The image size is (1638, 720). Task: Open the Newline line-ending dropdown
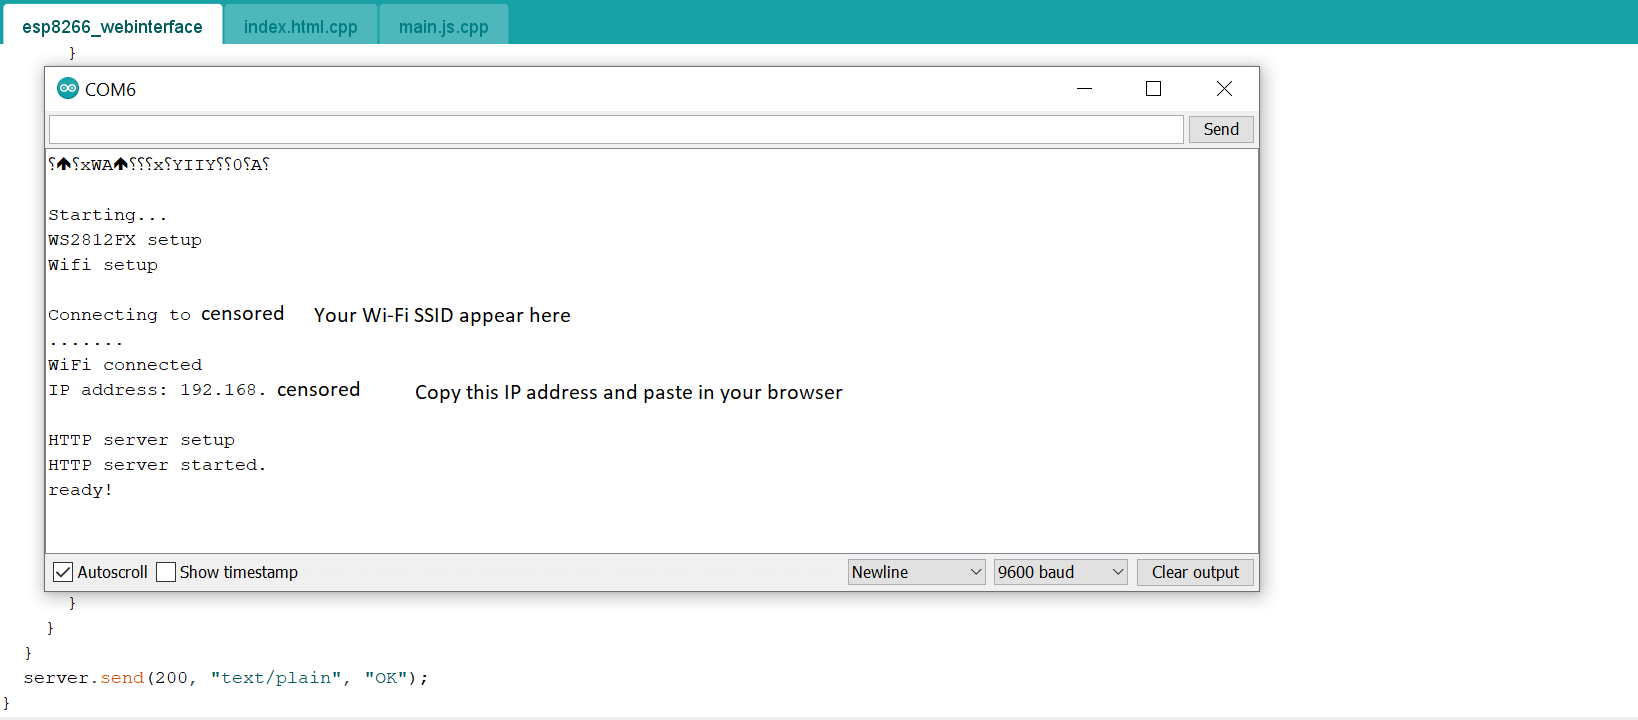[917, 572]
